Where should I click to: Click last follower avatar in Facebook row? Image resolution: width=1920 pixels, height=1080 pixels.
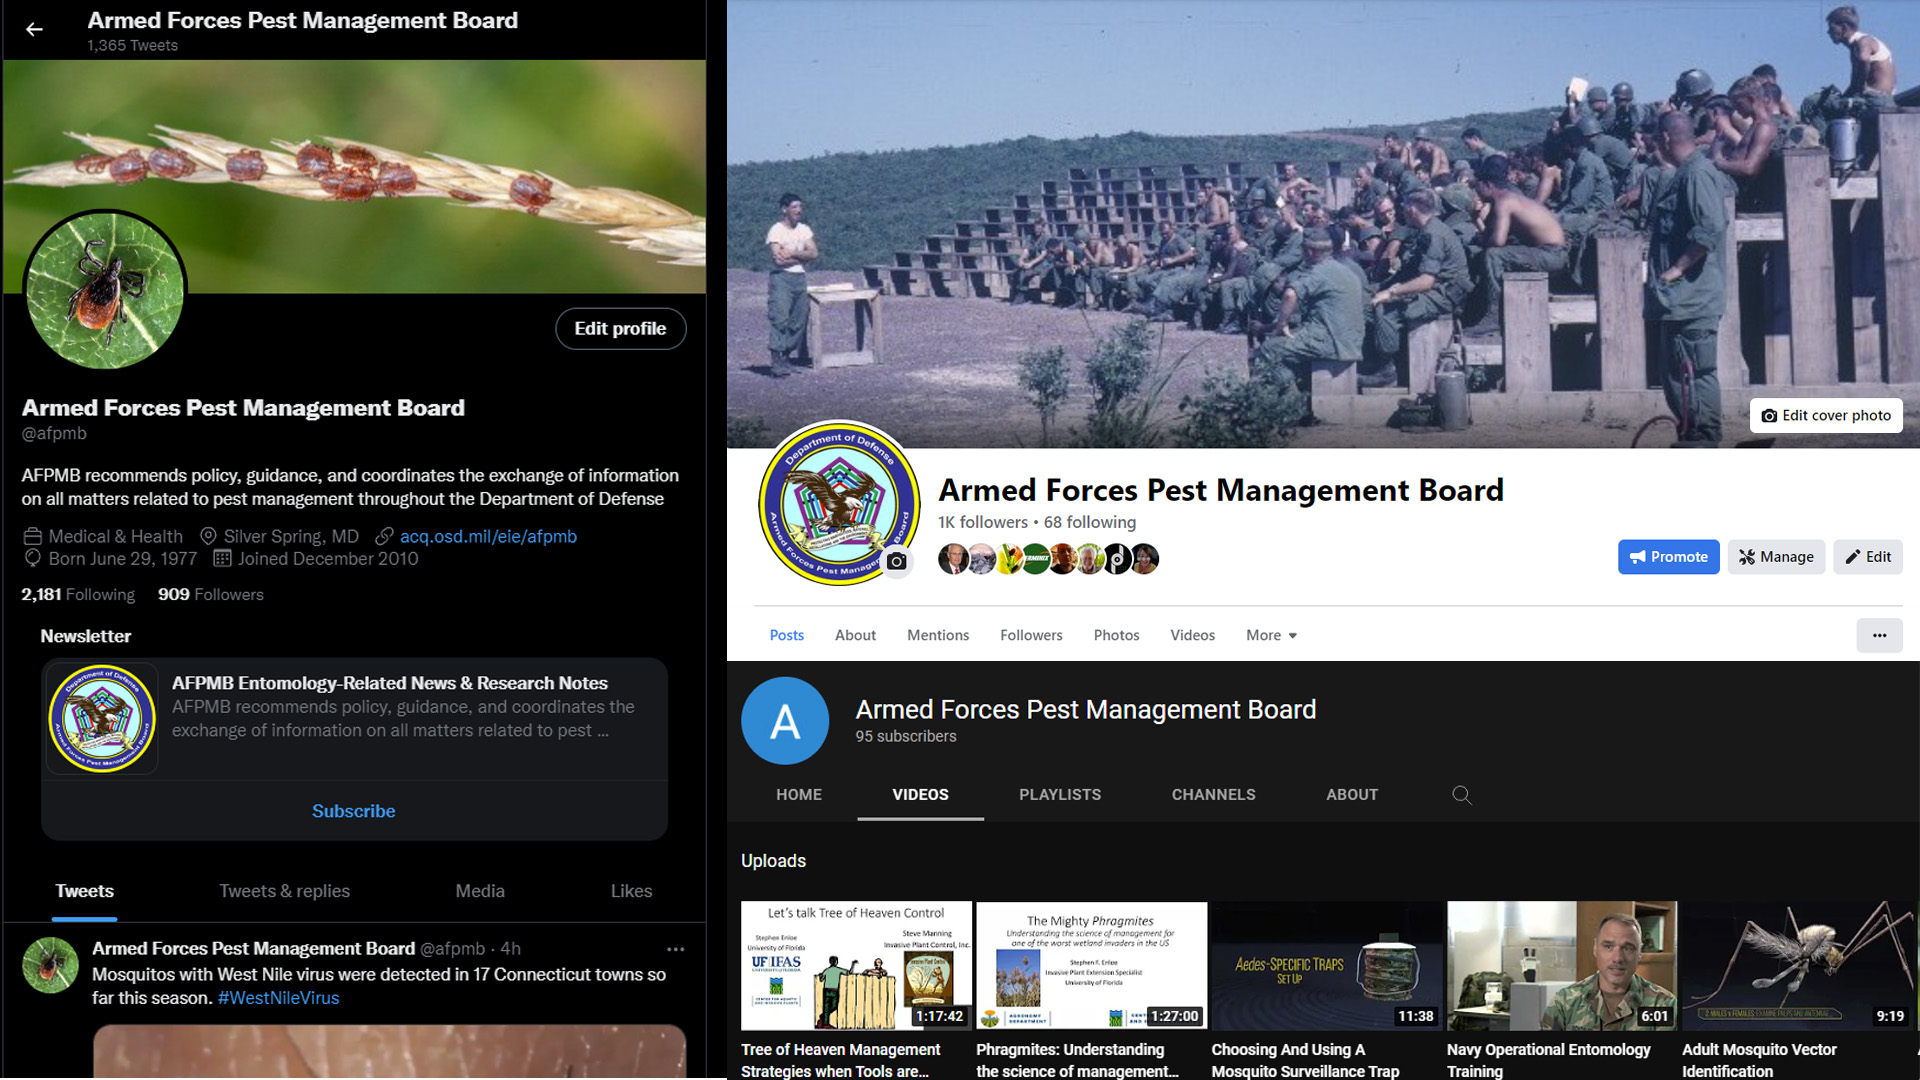(1144, 559)
